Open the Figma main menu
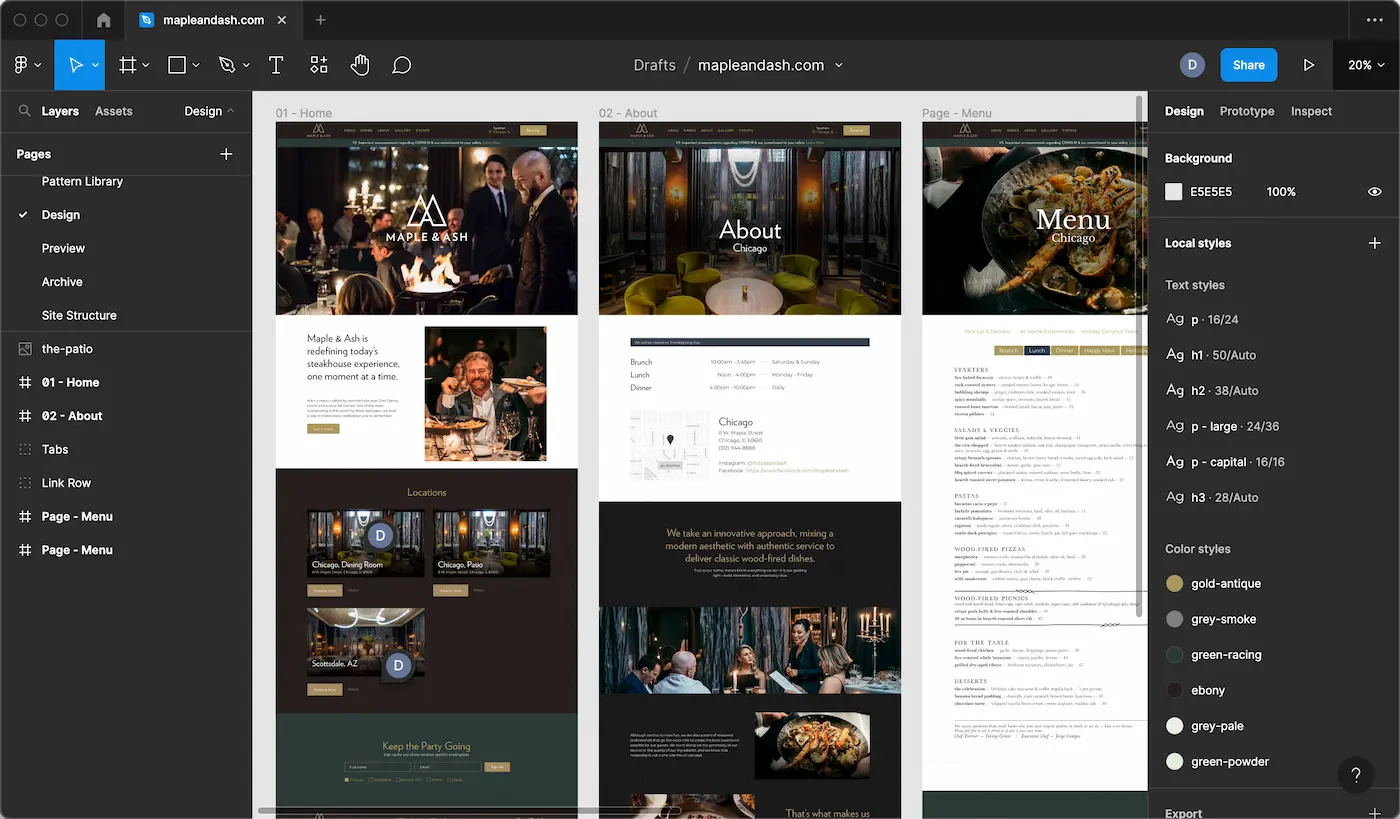The width and height of the screenshot is (1400, 819). pos(21,65)
